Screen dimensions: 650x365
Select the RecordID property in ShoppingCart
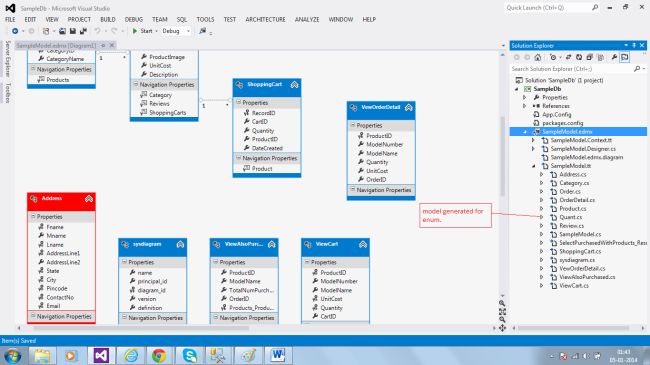click(x=264, y=113)
